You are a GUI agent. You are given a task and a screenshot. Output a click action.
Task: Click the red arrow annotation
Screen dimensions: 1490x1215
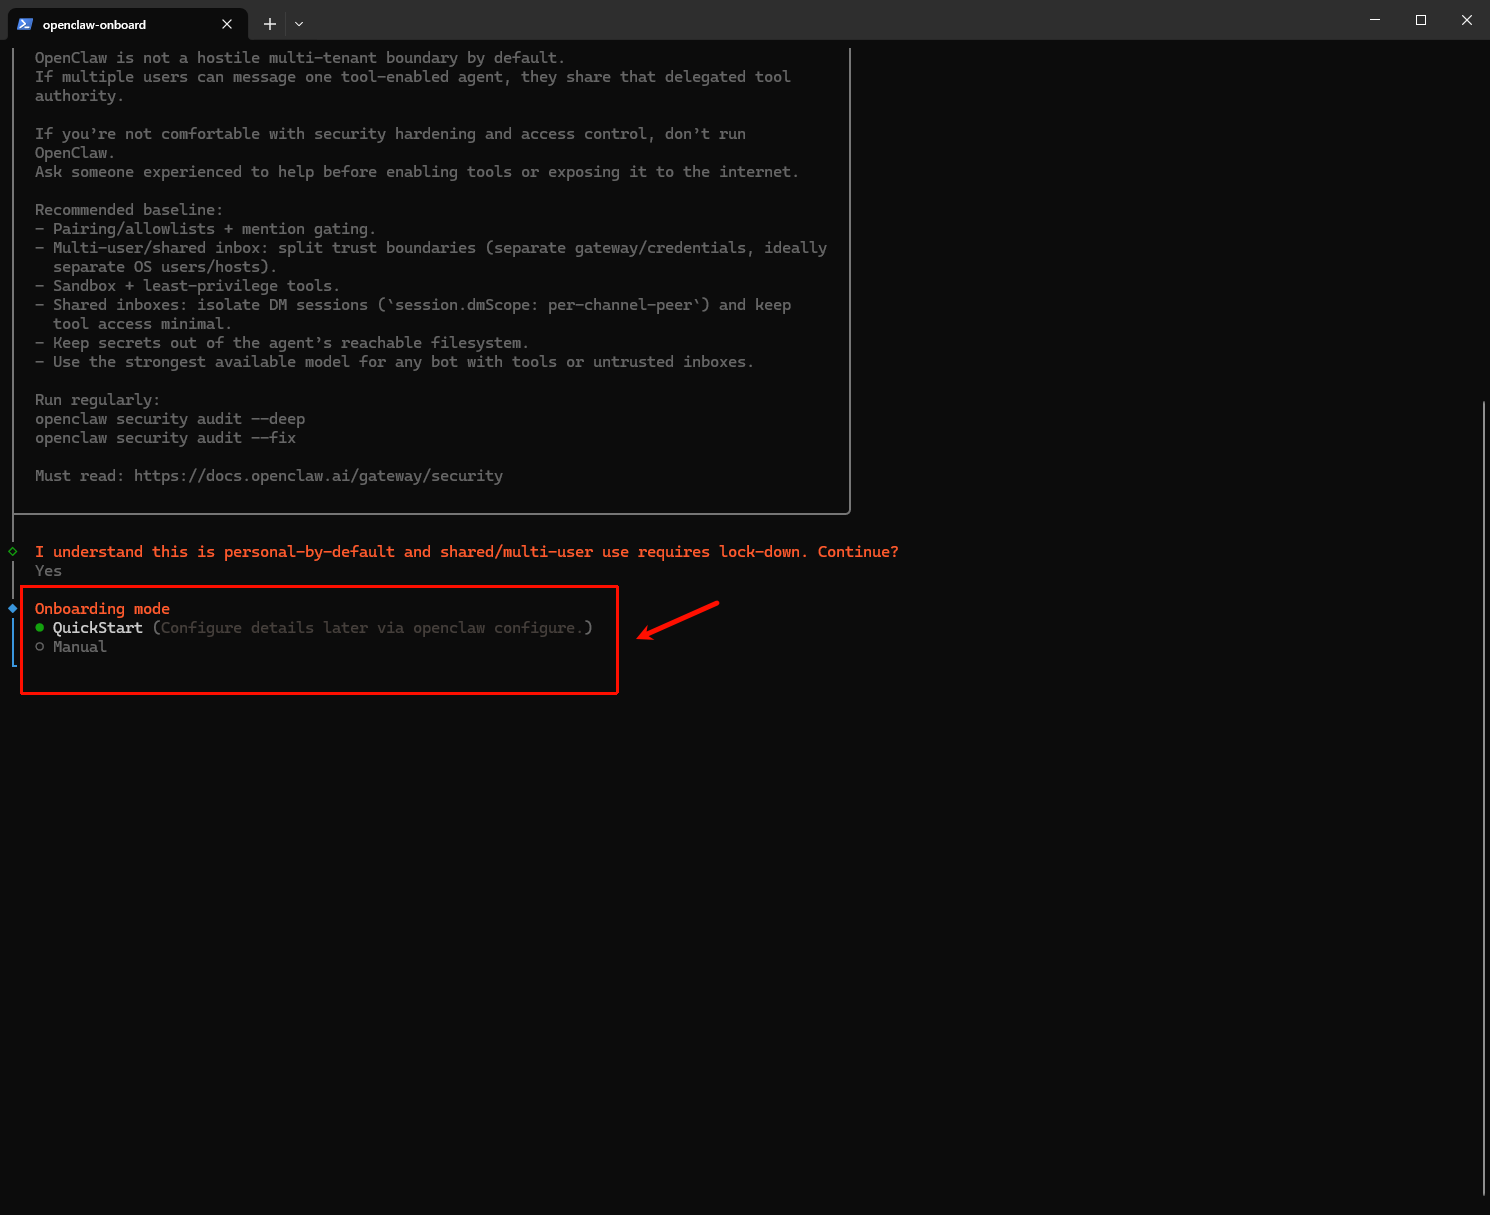pos(678,620)
